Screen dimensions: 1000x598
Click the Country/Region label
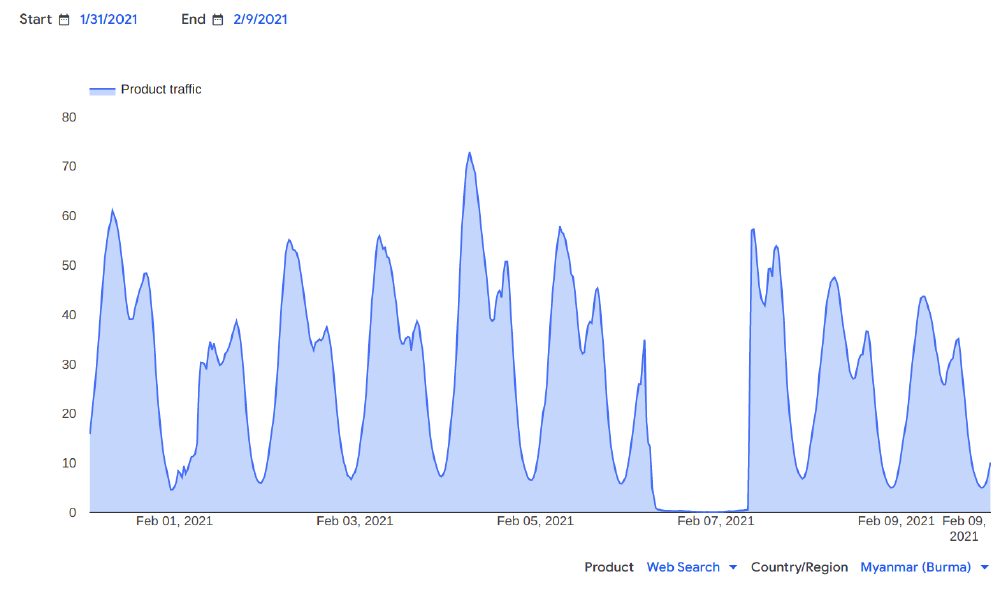tap(800, 567)
